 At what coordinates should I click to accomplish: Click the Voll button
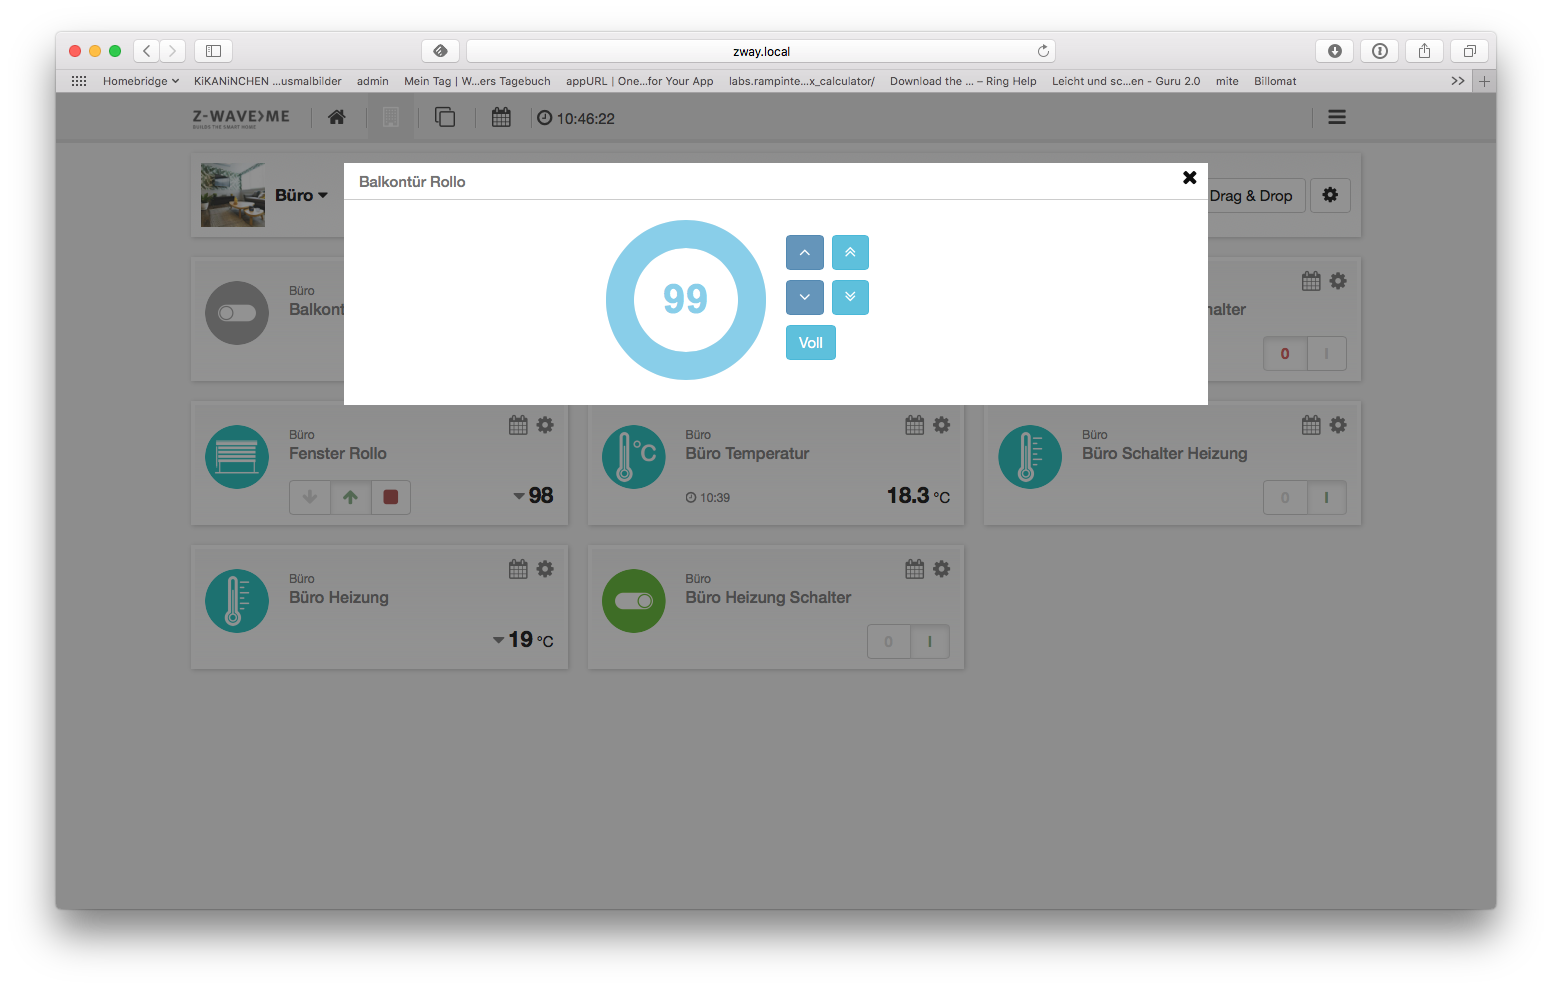(810, 343)
